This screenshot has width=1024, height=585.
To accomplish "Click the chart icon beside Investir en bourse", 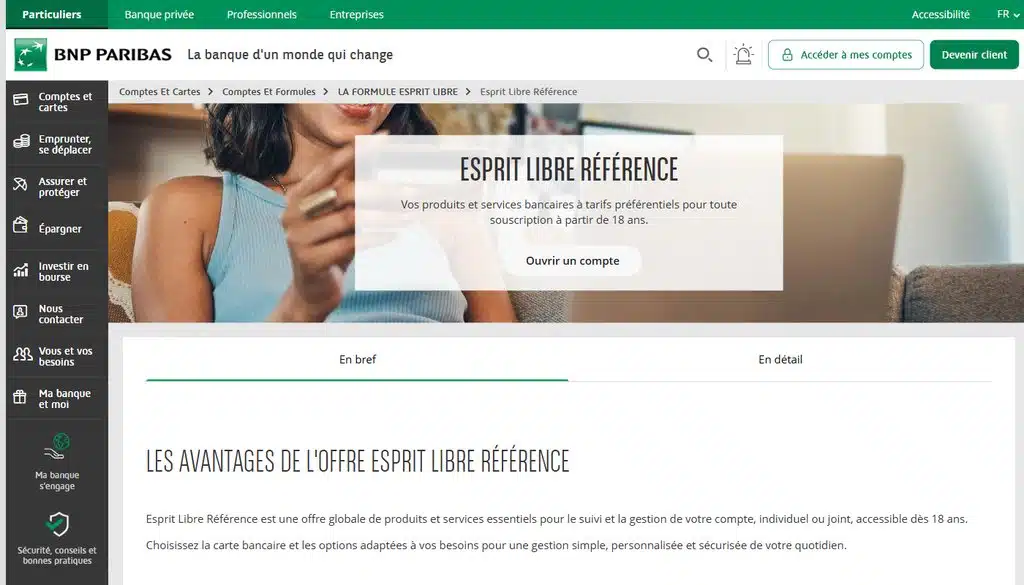I will (x=21, y=270).
